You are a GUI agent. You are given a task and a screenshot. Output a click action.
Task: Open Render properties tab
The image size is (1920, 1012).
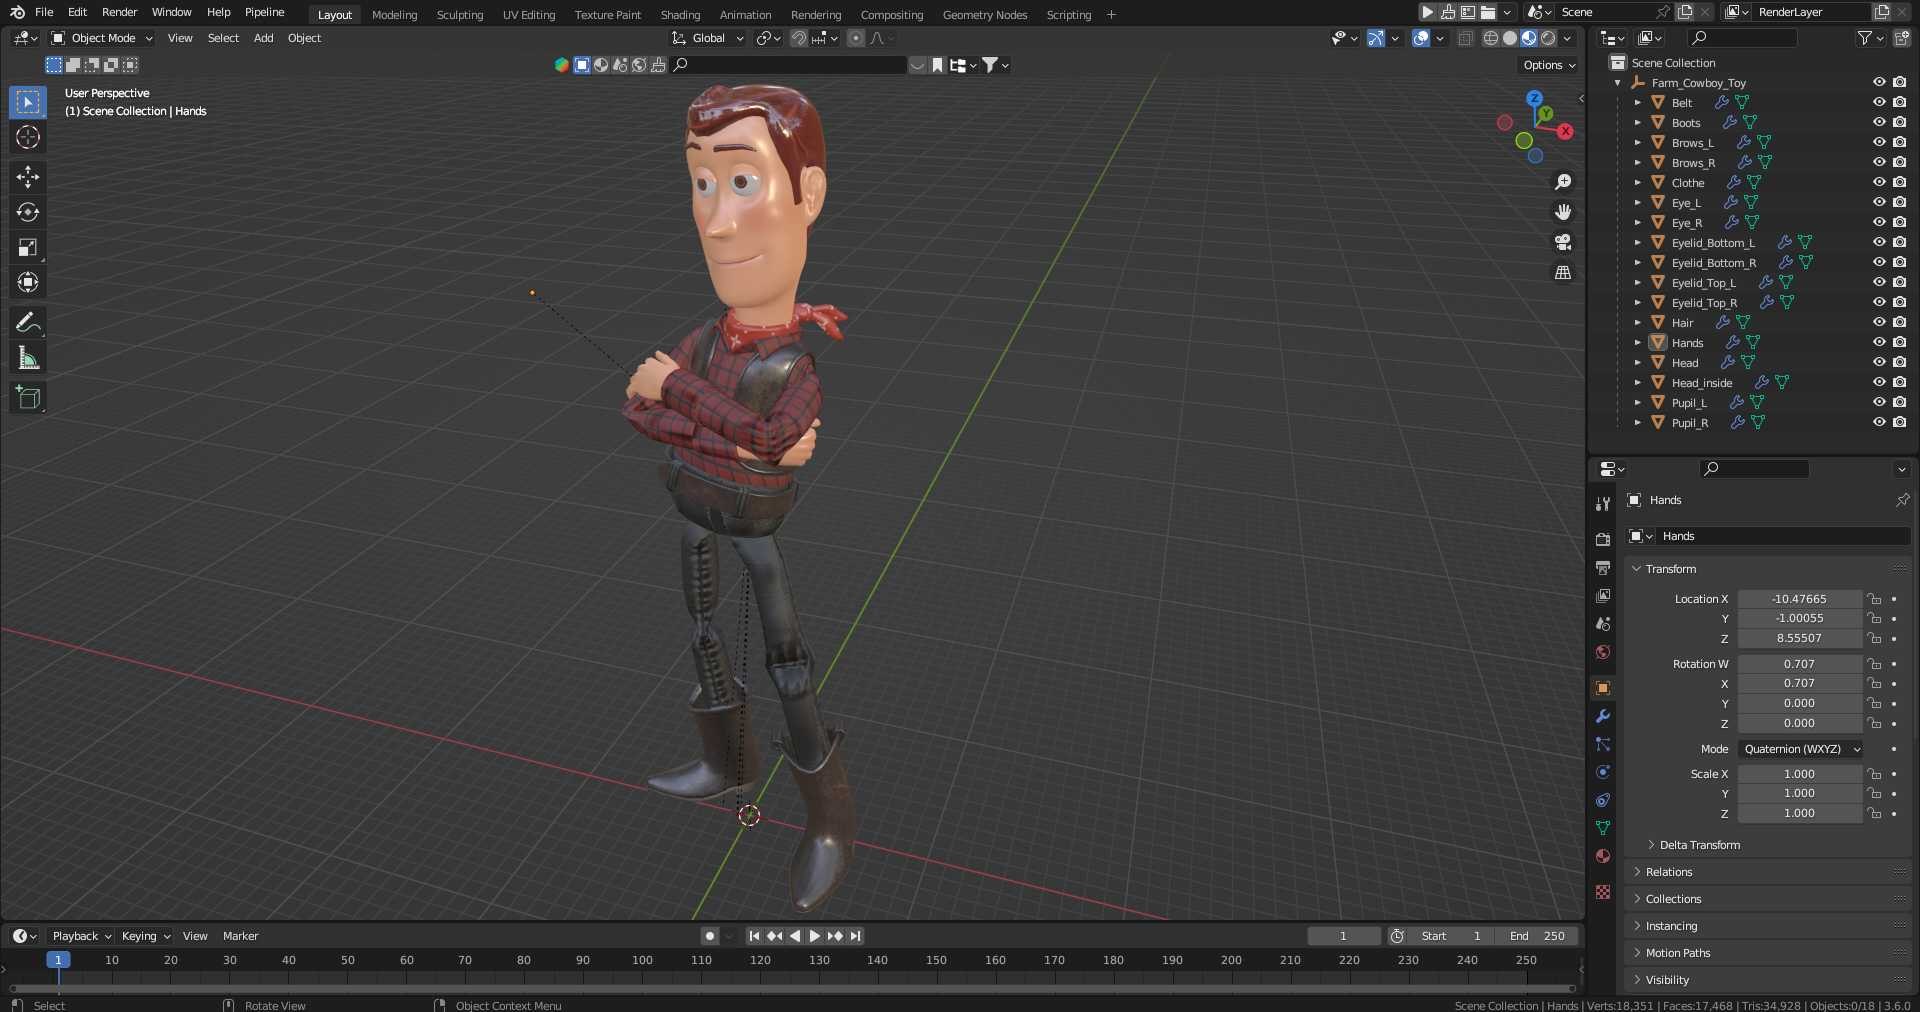1603,539
